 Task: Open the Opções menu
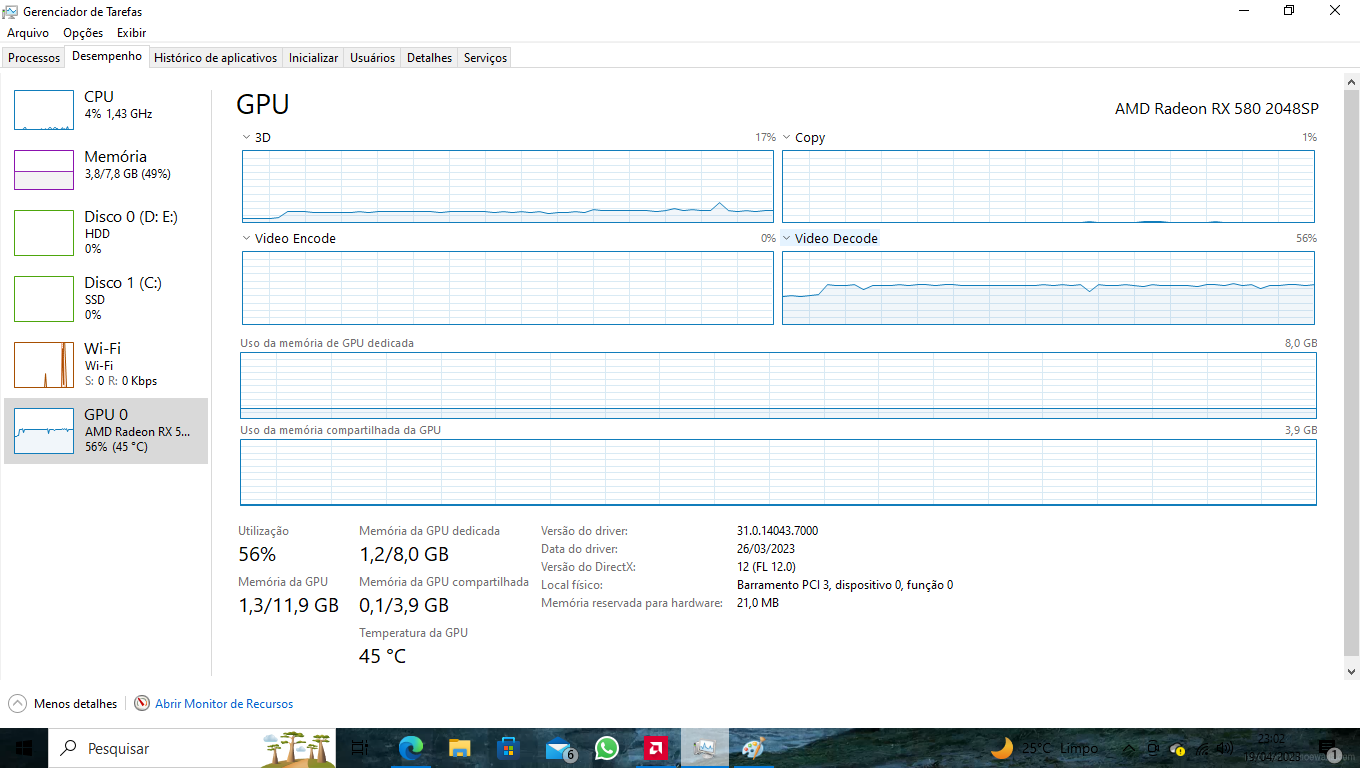(83, 33)
